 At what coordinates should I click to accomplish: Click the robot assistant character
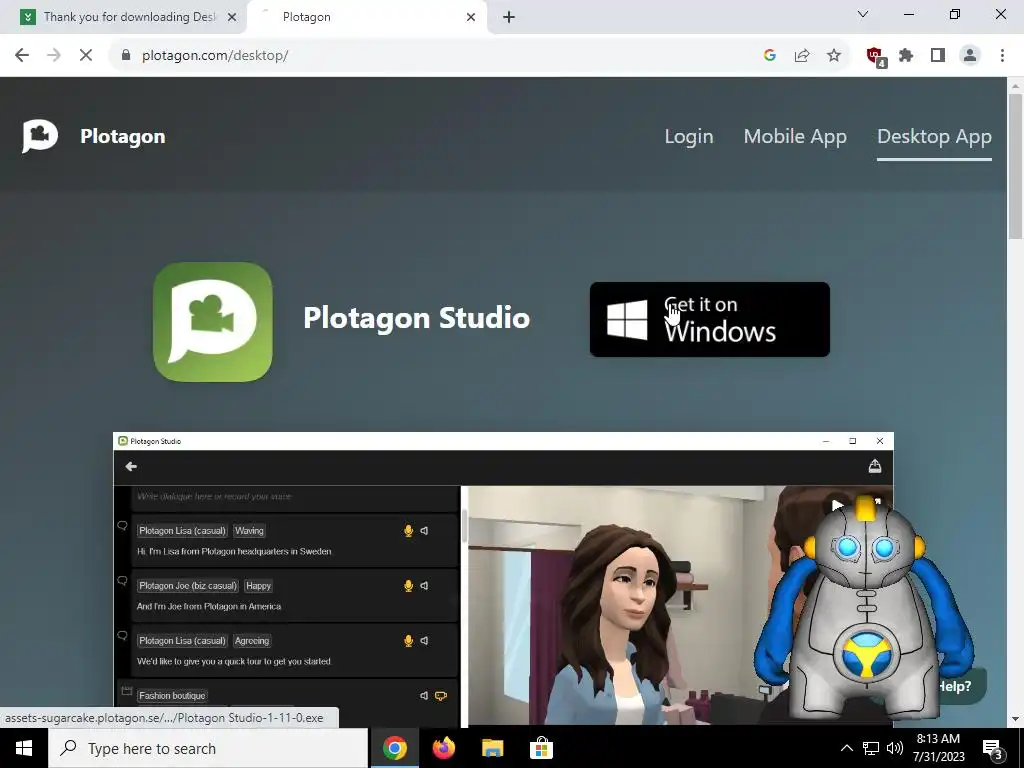tap(864, 607)
